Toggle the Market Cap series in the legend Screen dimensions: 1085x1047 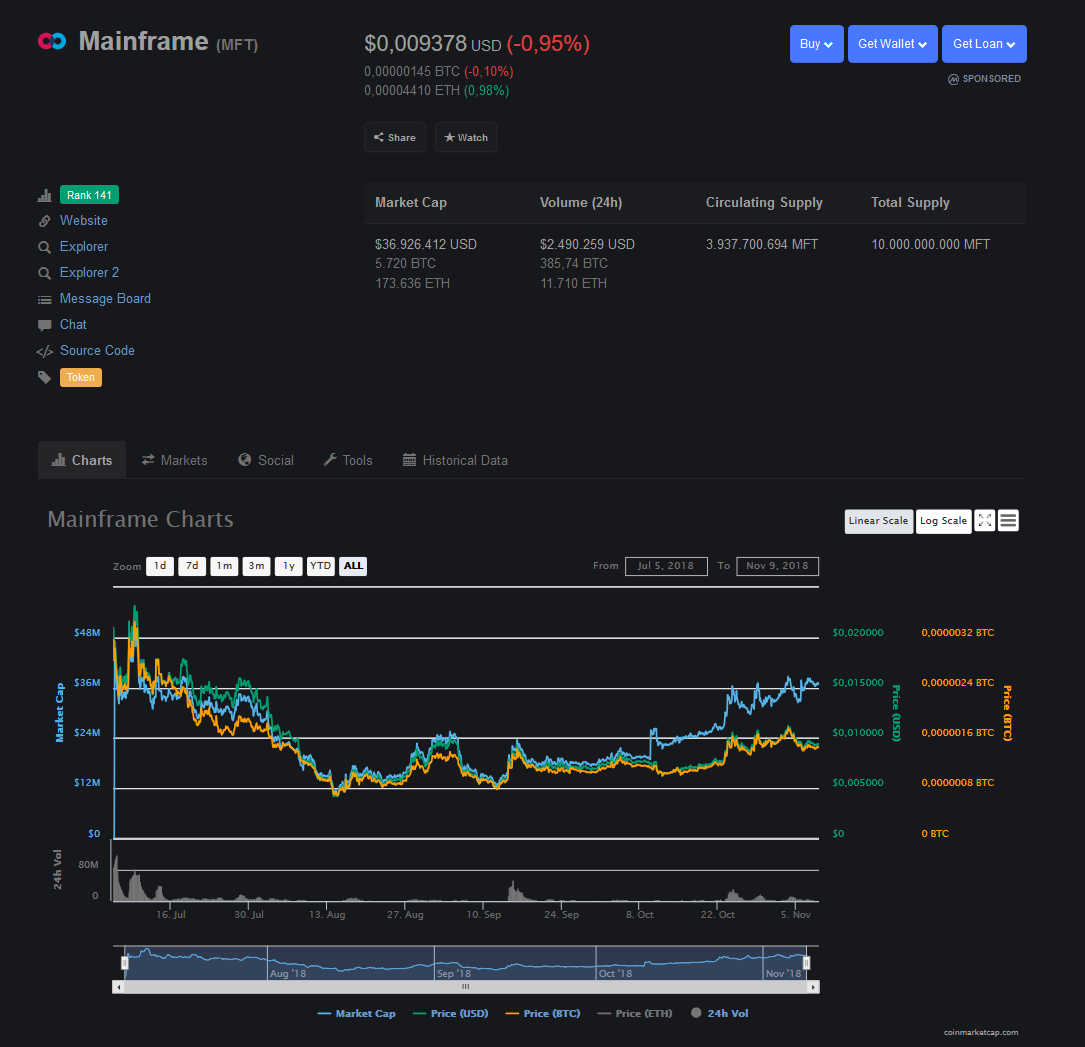356,1013
